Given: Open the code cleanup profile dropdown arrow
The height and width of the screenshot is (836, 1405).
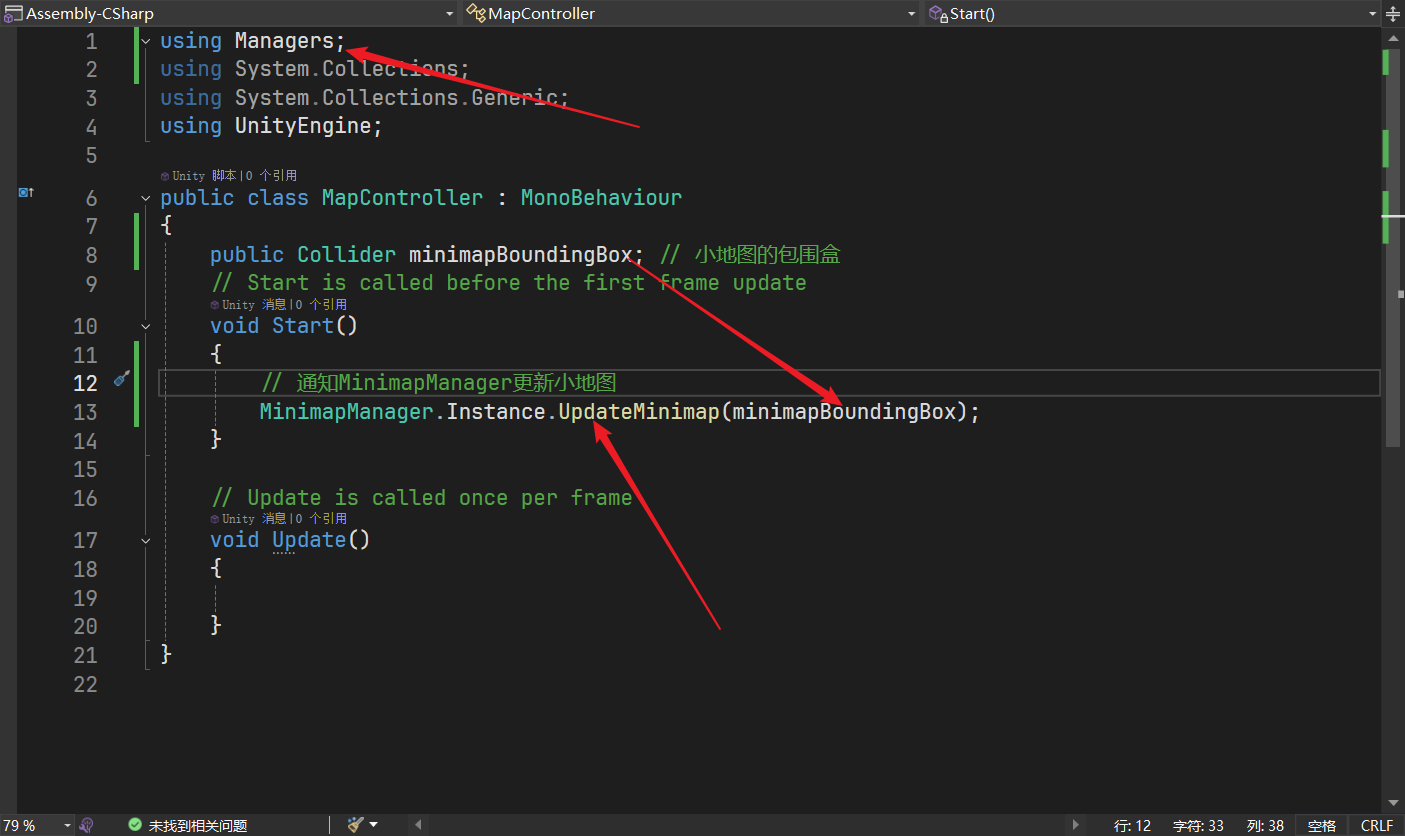Looking at the screenshot, I should pos(374,825).
